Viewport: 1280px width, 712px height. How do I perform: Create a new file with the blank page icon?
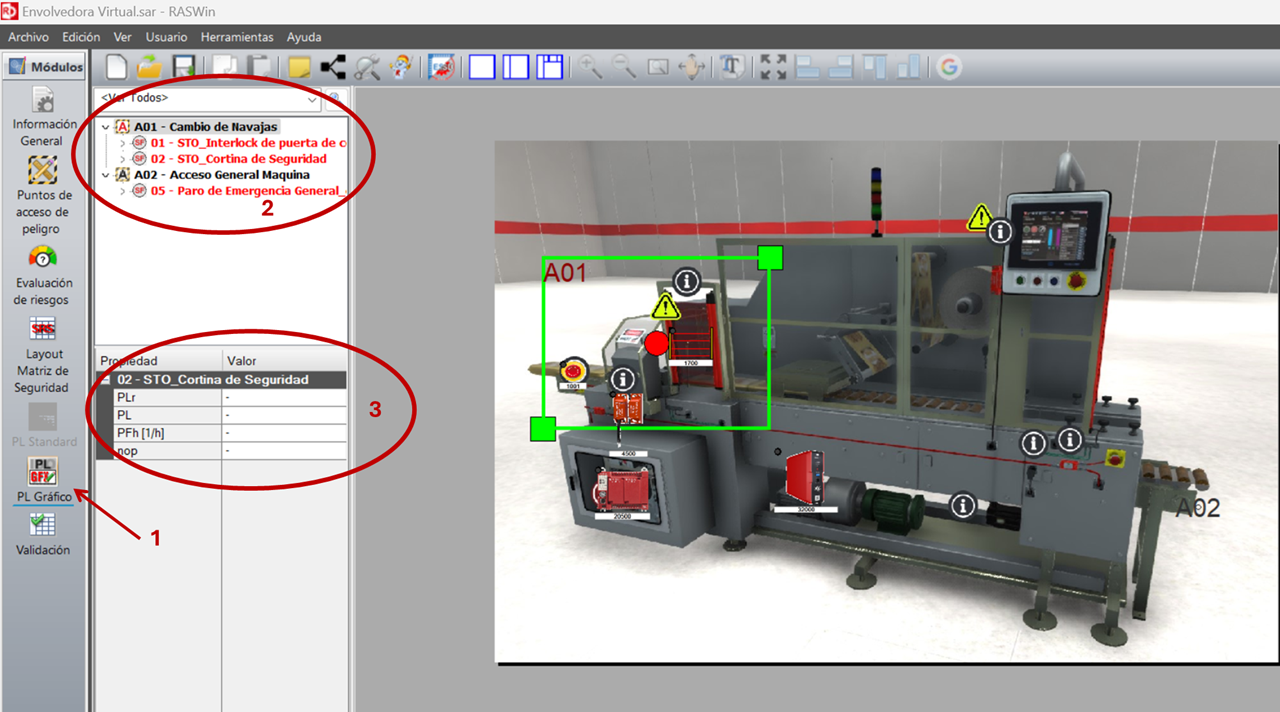coord(117,67)
